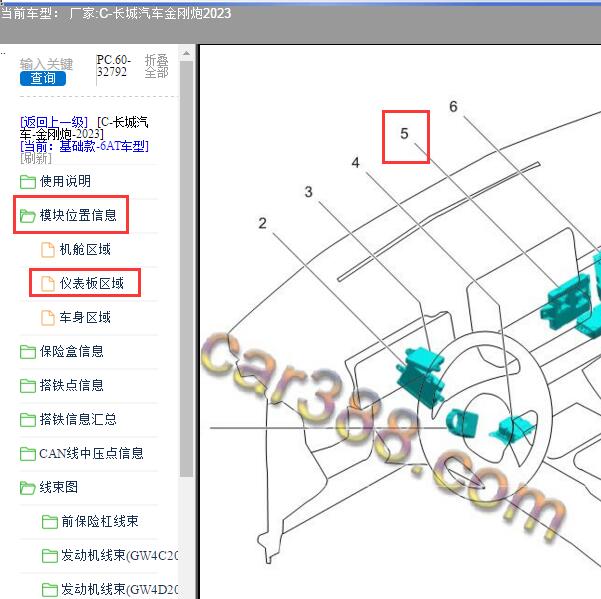The image size is (601, 599).
Task: Select 搭铁点信息 tree label
Action: click(x=72, y=386)
